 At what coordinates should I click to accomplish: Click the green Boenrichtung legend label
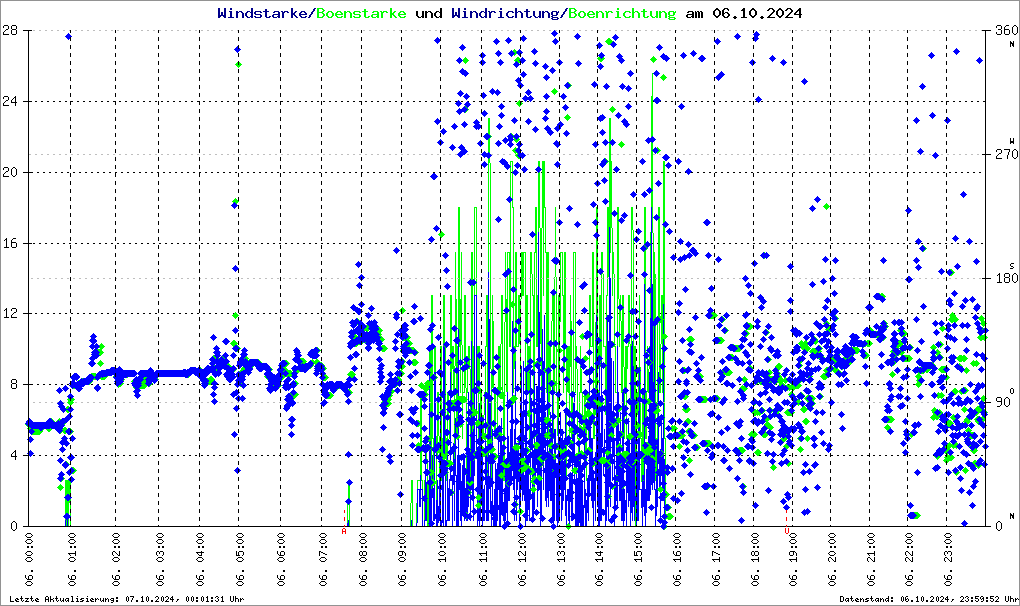pos(623,13)
